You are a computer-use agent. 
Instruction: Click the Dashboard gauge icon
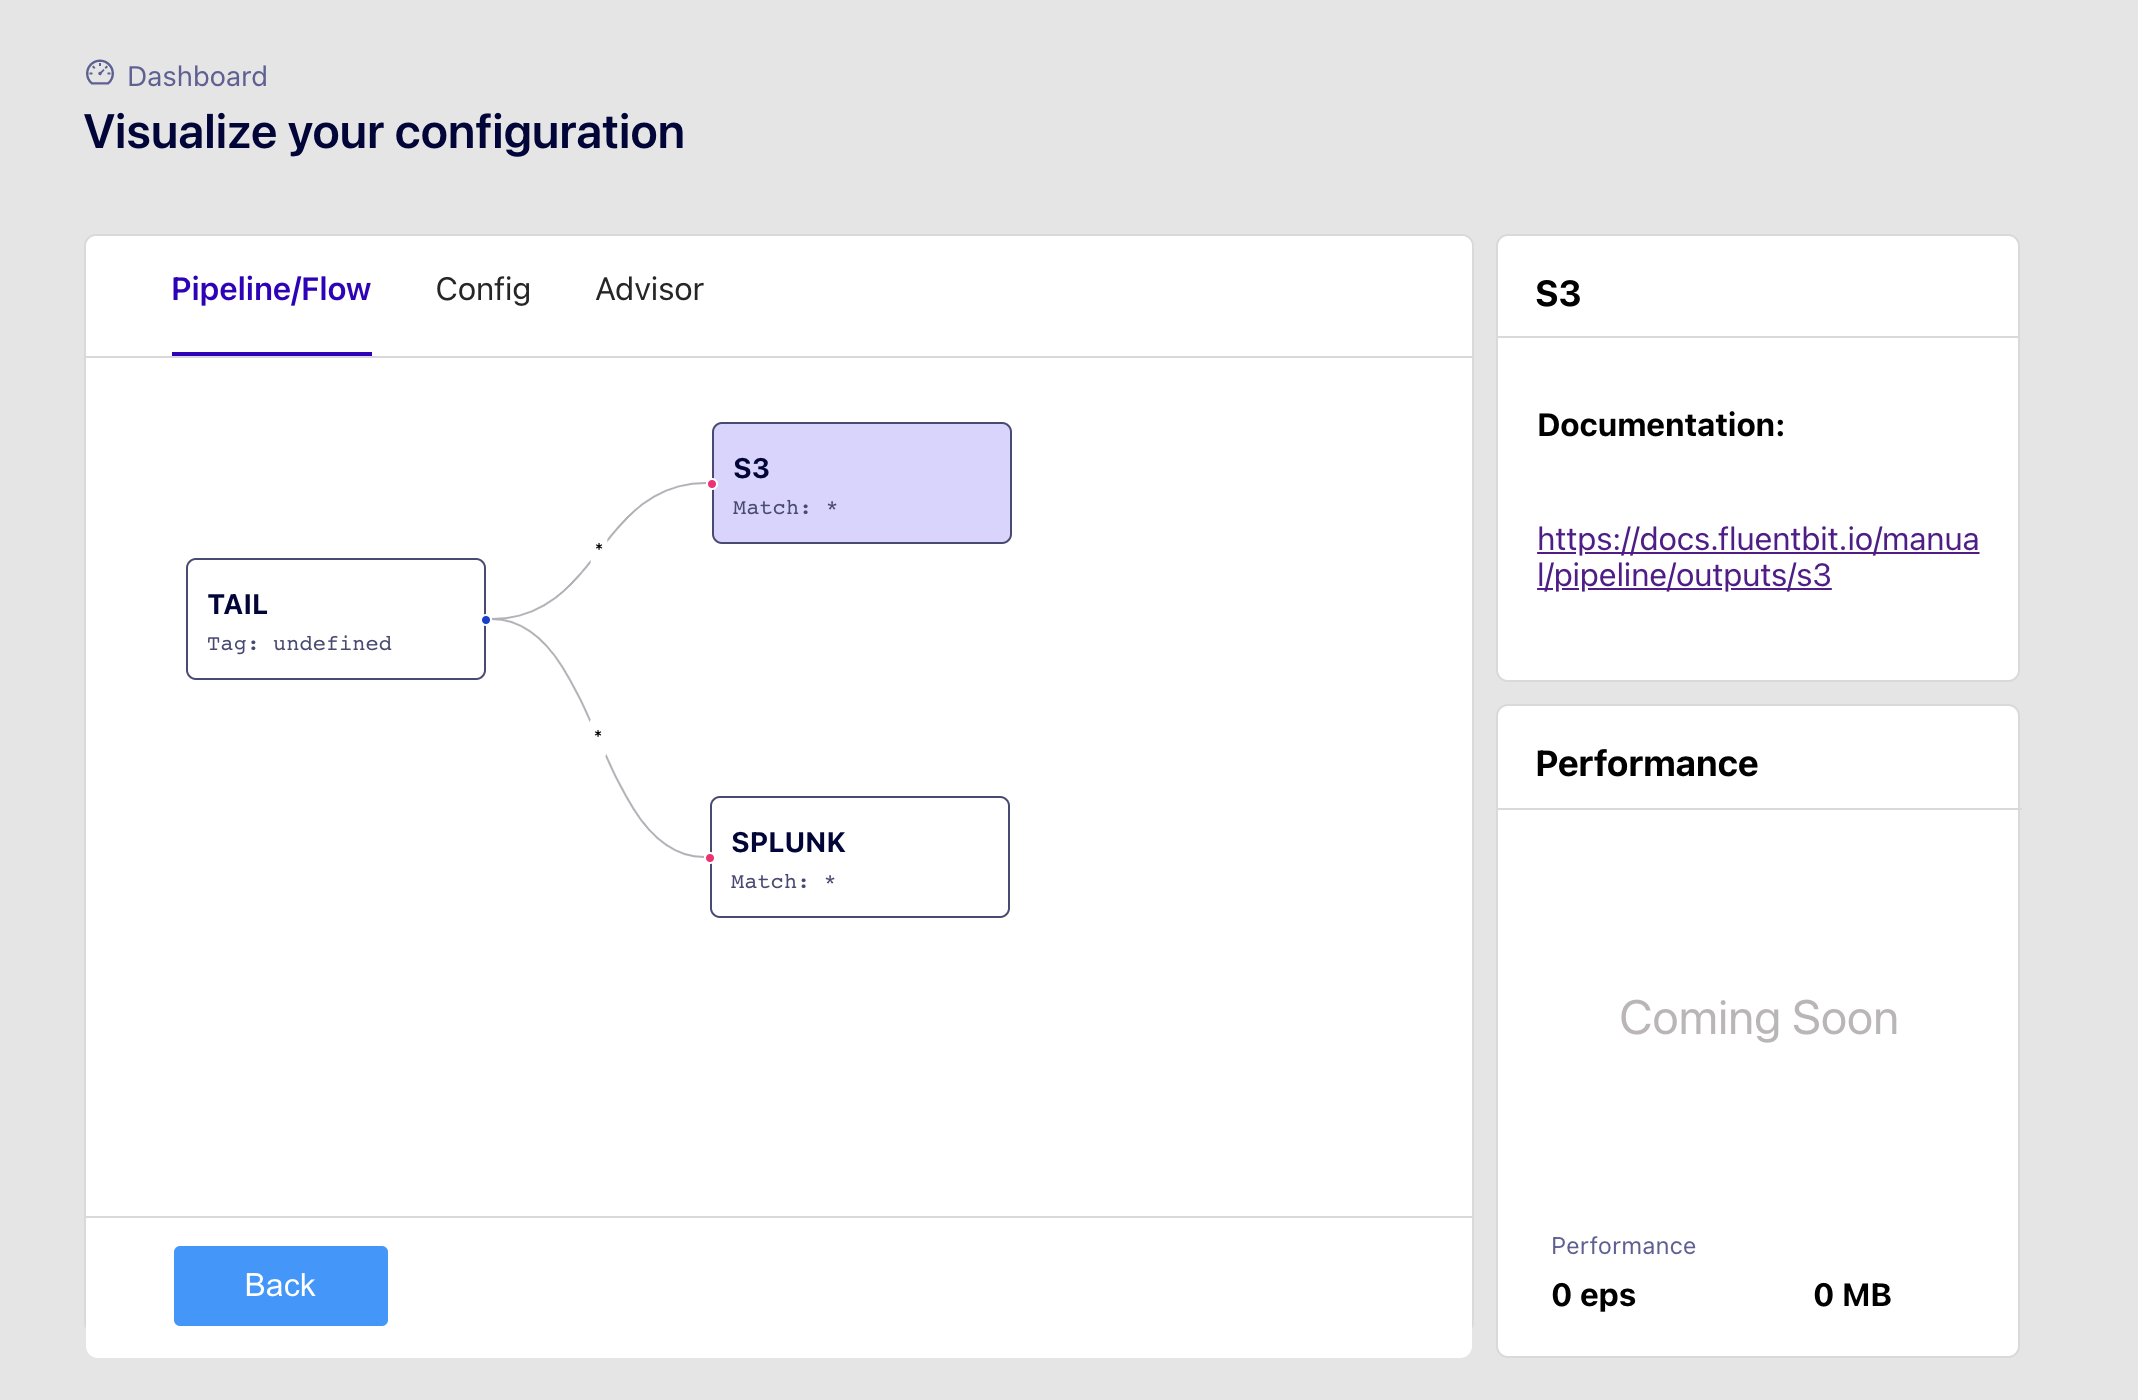pos(100,73)
